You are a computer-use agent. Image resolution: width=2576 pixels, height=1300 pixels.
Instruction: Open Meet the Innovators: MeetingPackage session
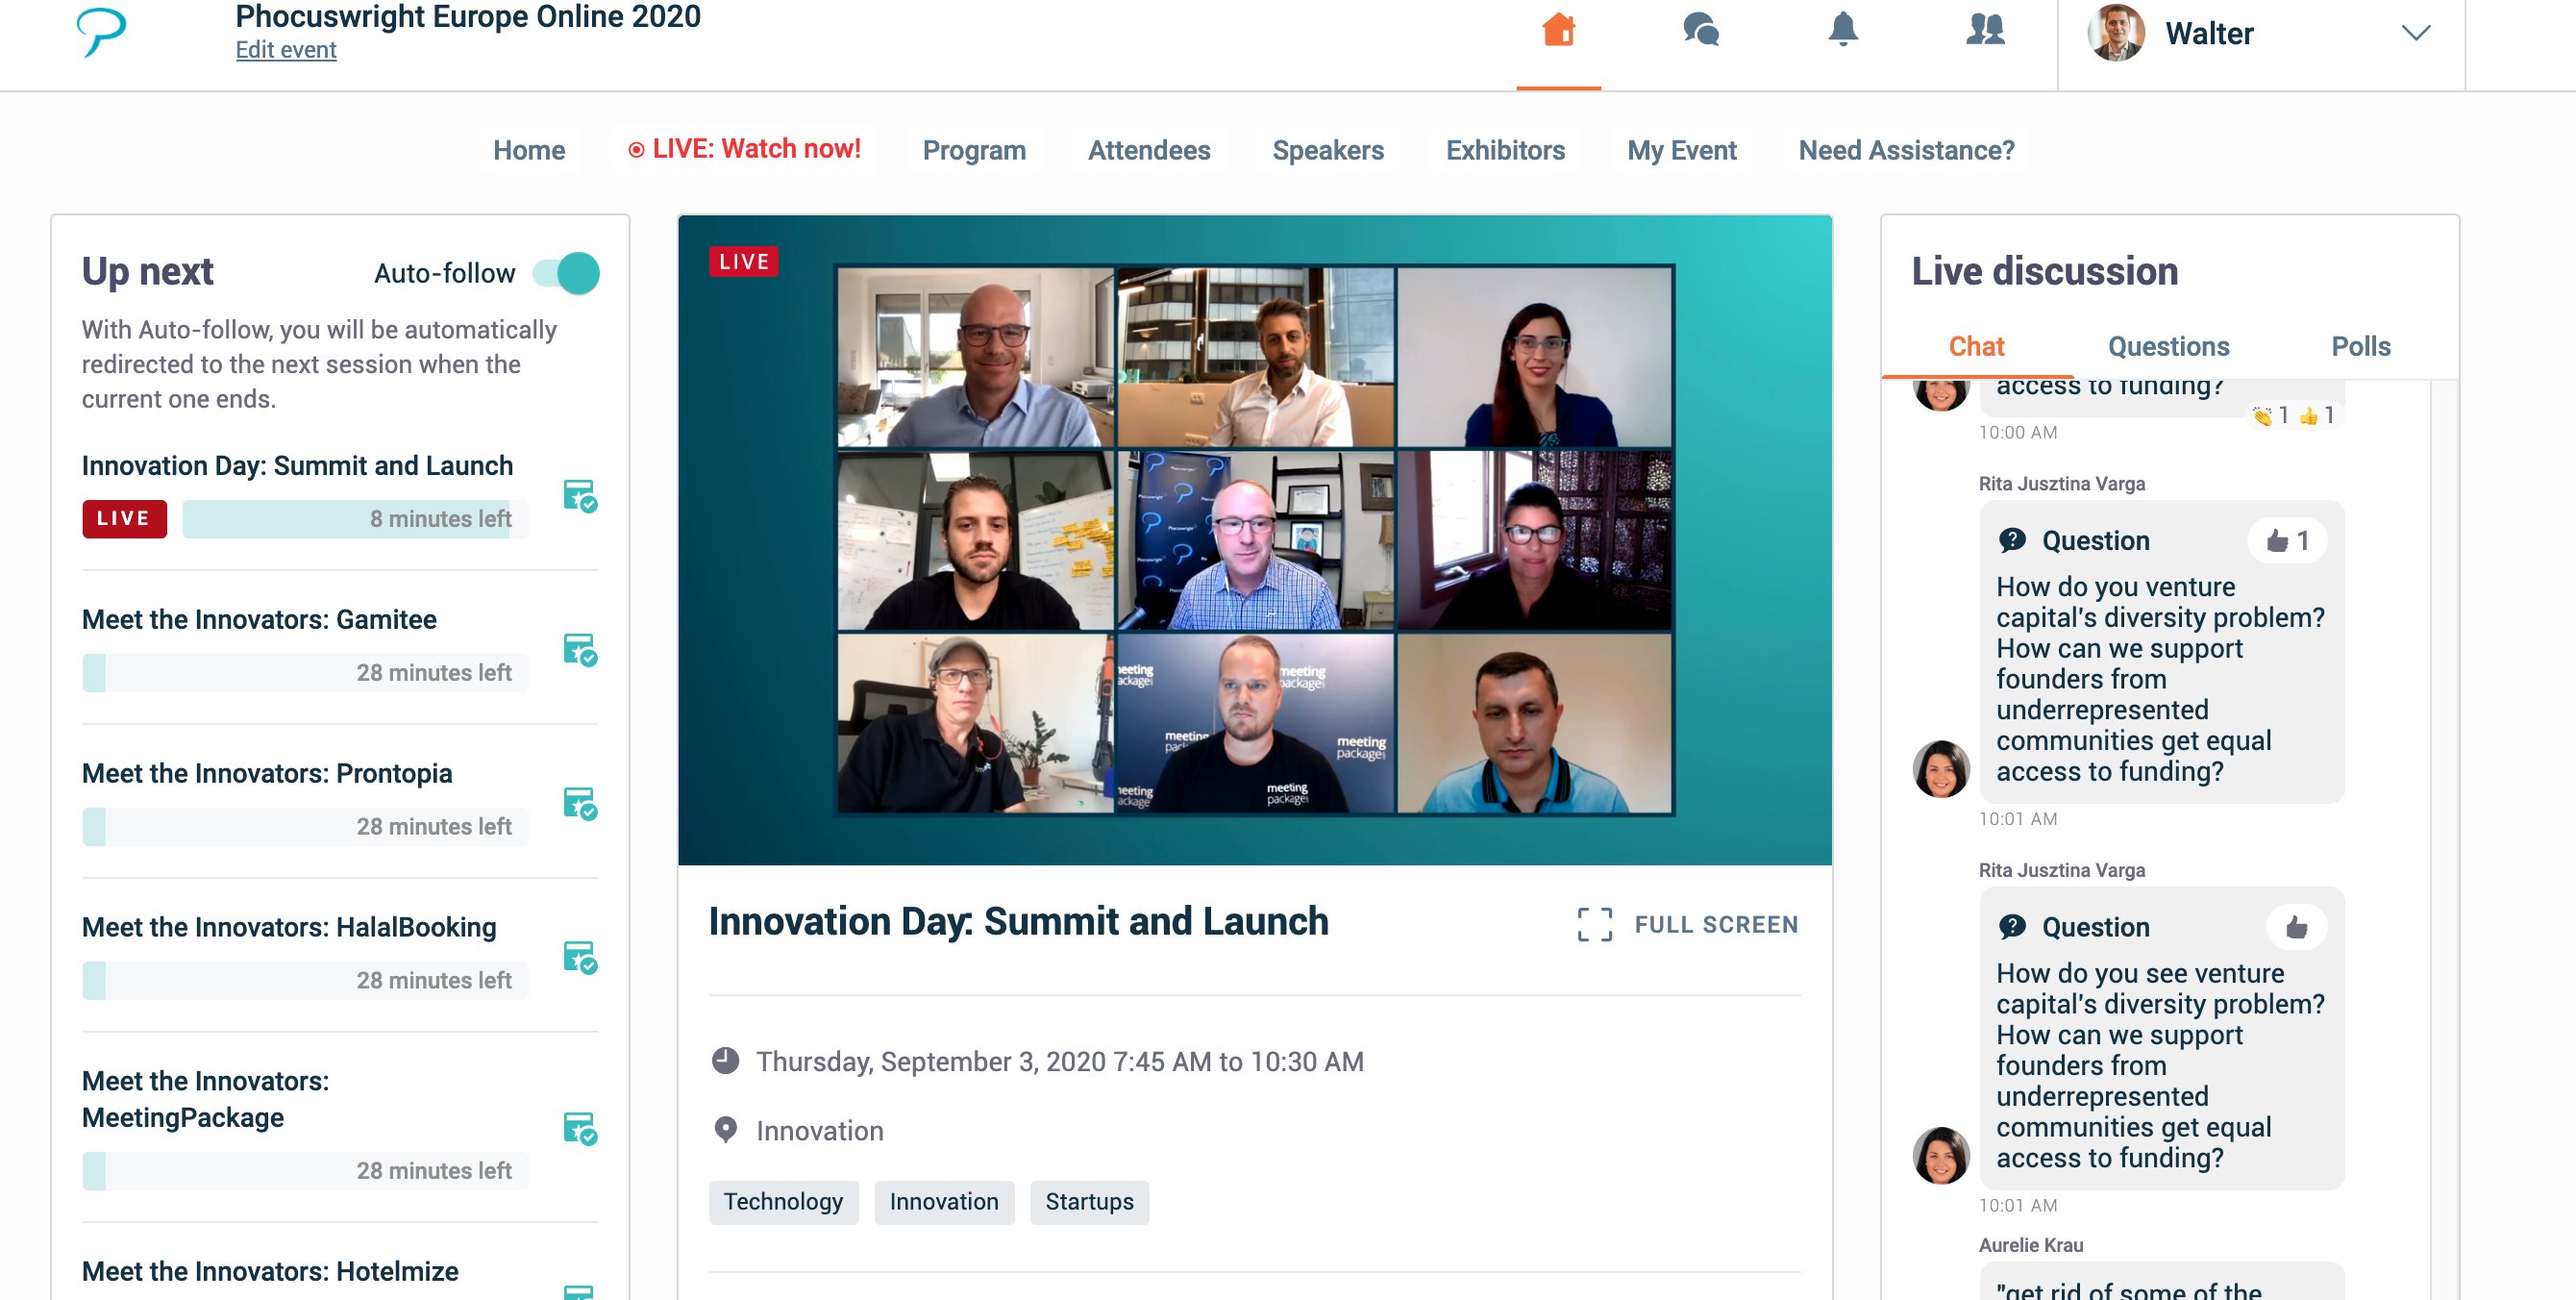pyautogui.click(x=205, y=1099)
